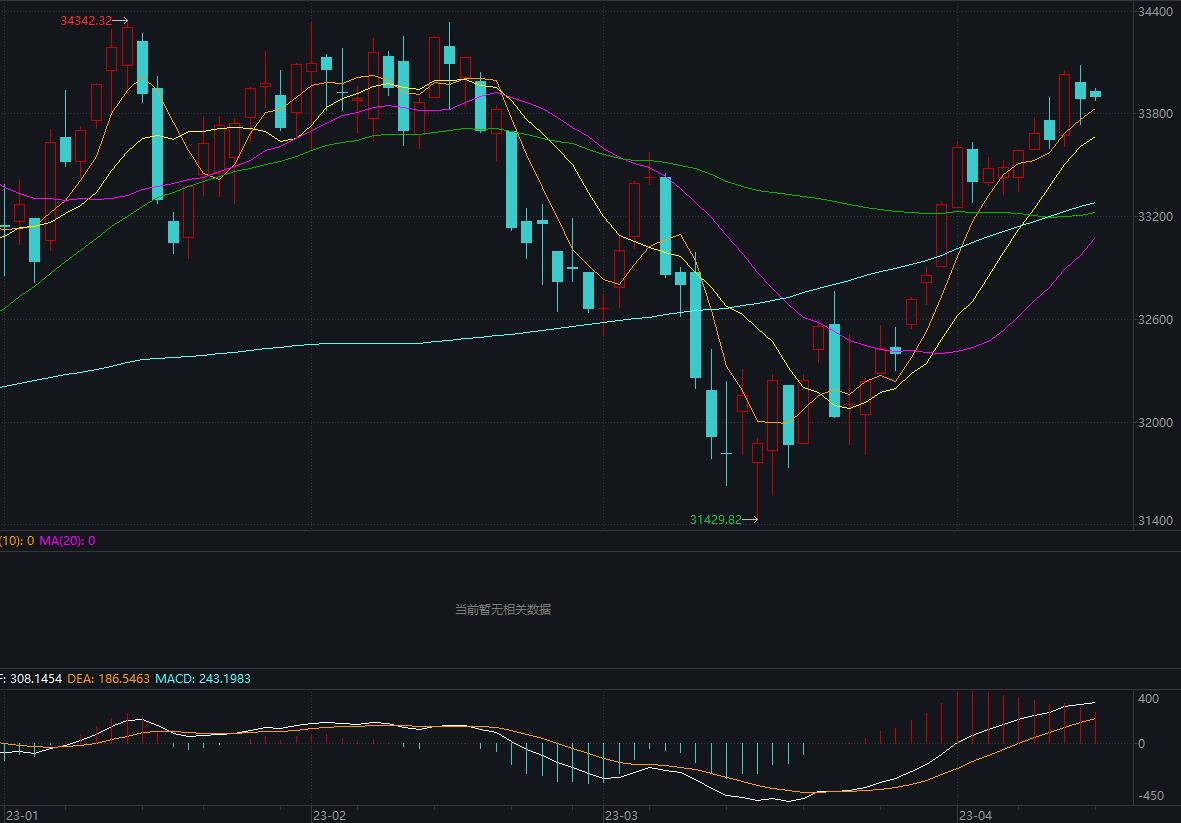Image resolution: width=1181 pixels, height=823 pixels.
Task: Click the 34342.32 high price label
Action: pos(86,20)
